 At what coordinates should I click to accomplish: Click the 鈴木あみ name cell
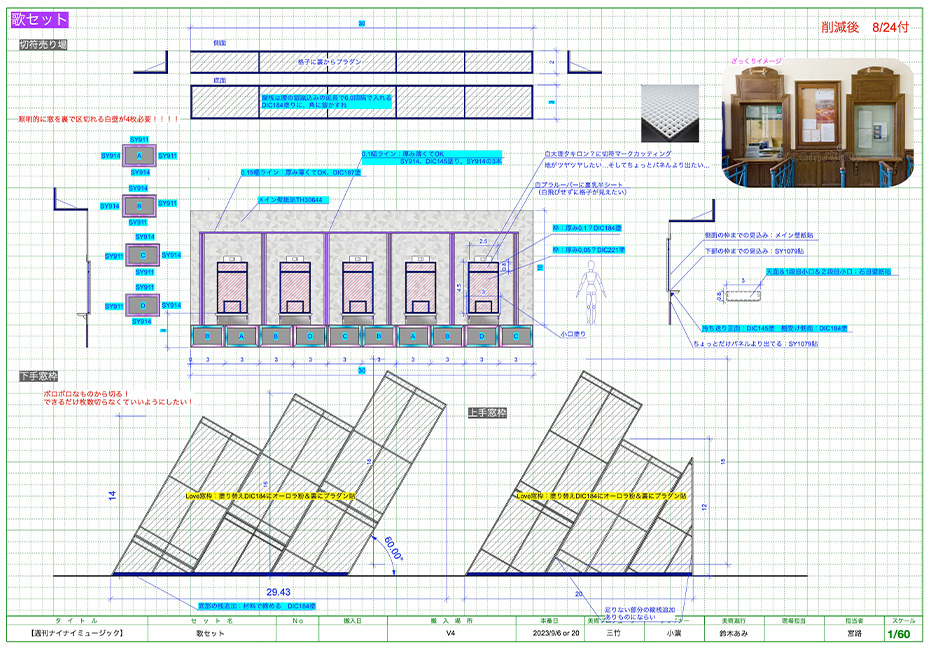(x=734, y=634)
